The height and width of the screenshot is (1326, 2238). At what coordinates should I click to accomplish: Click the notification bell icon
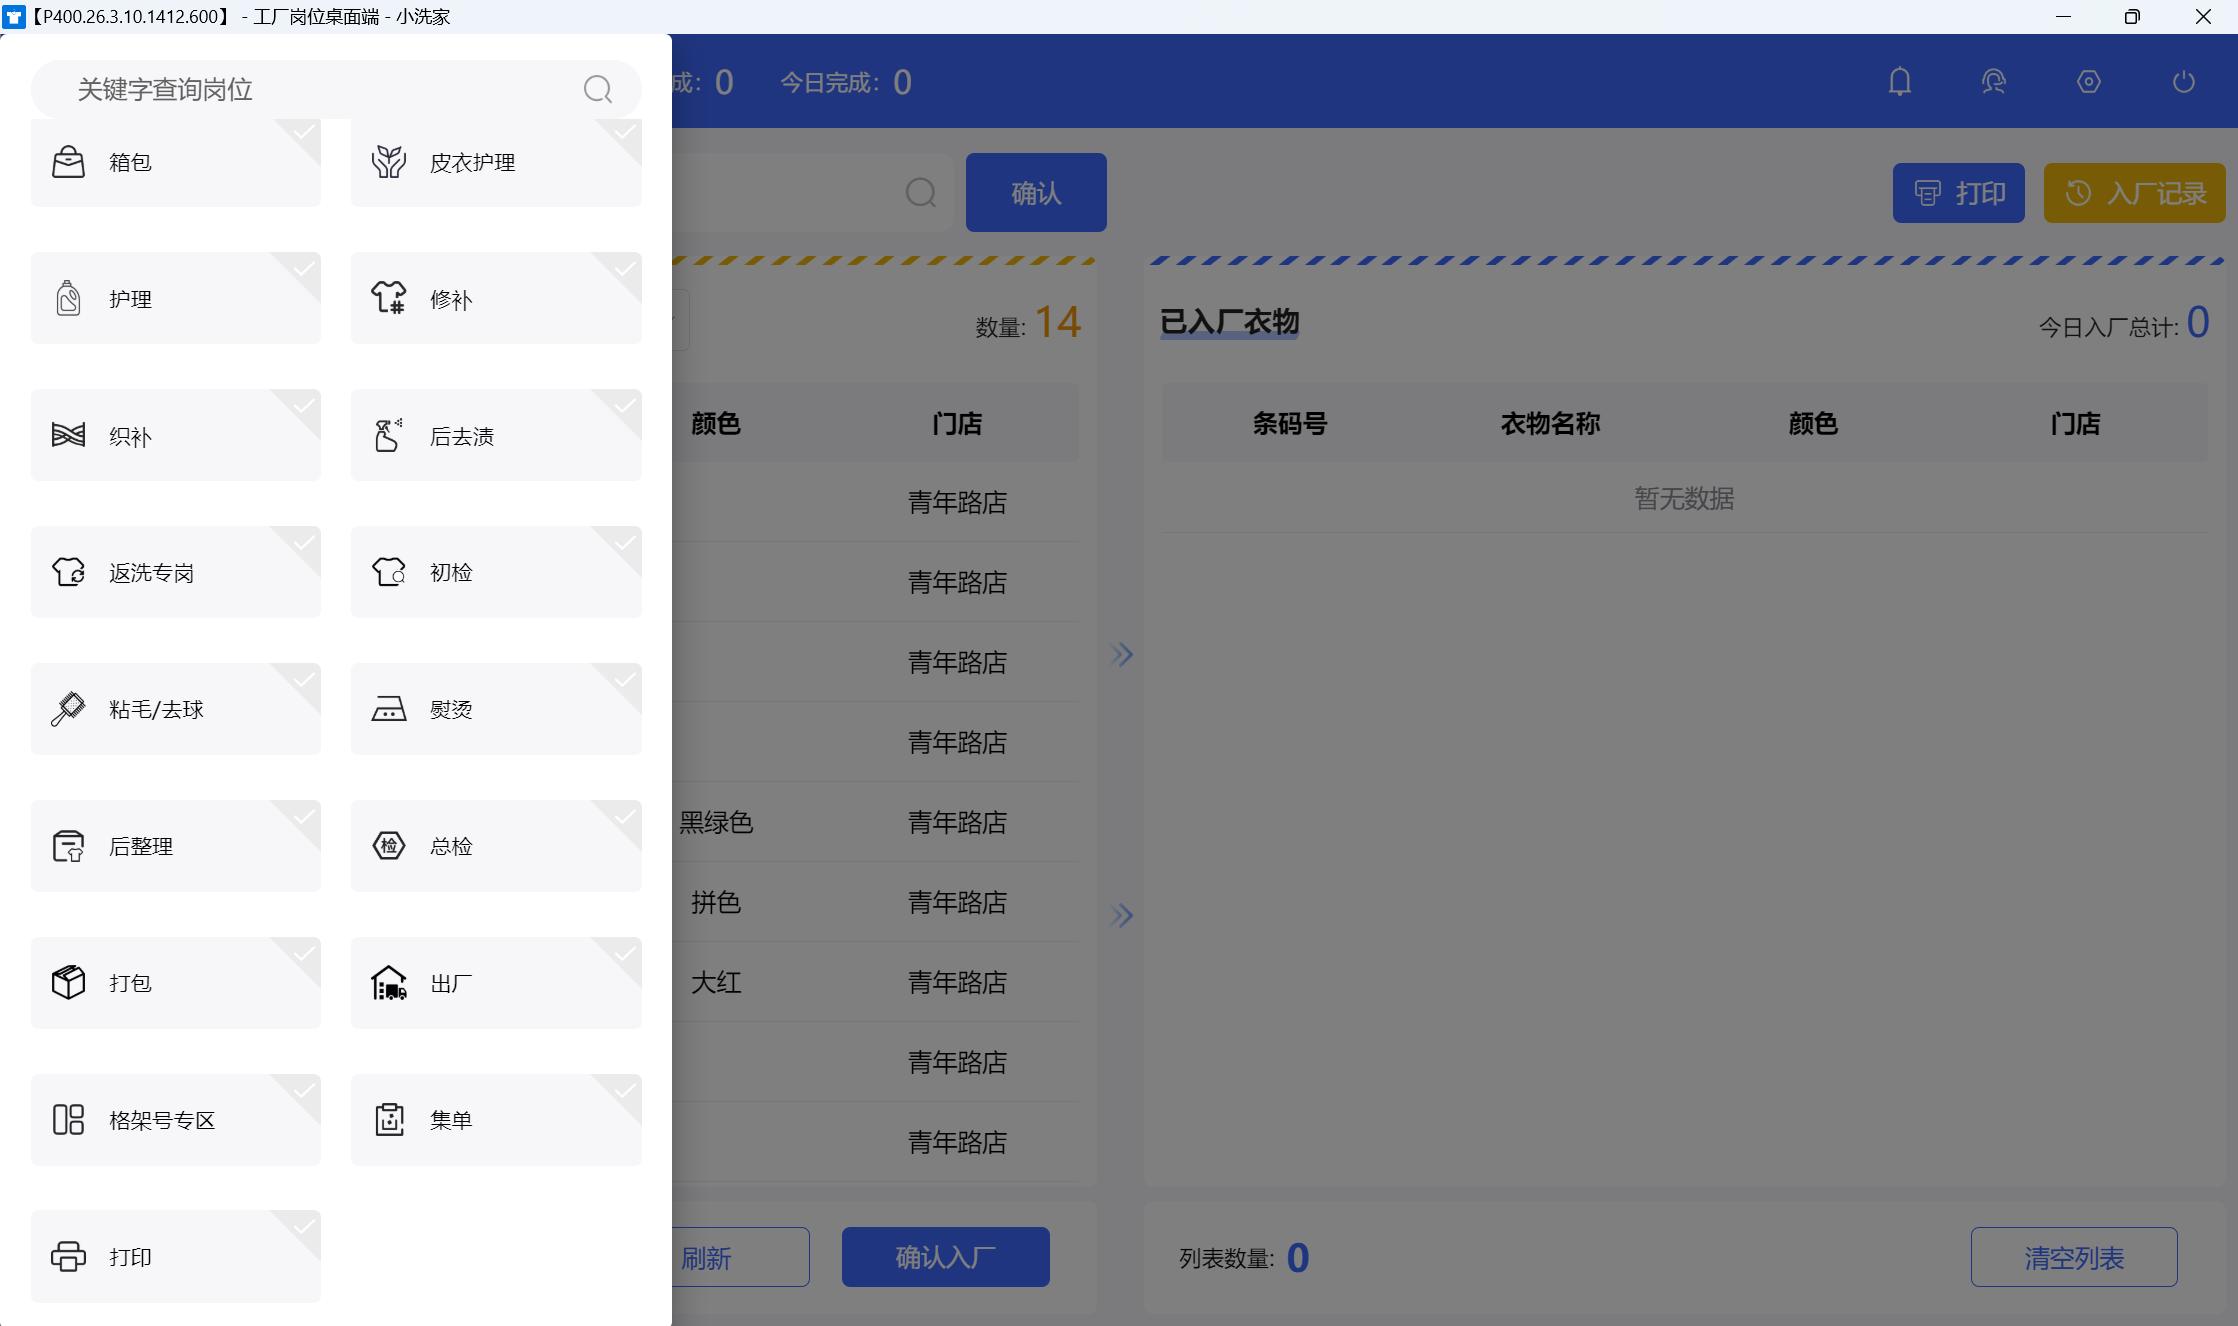1899,82
